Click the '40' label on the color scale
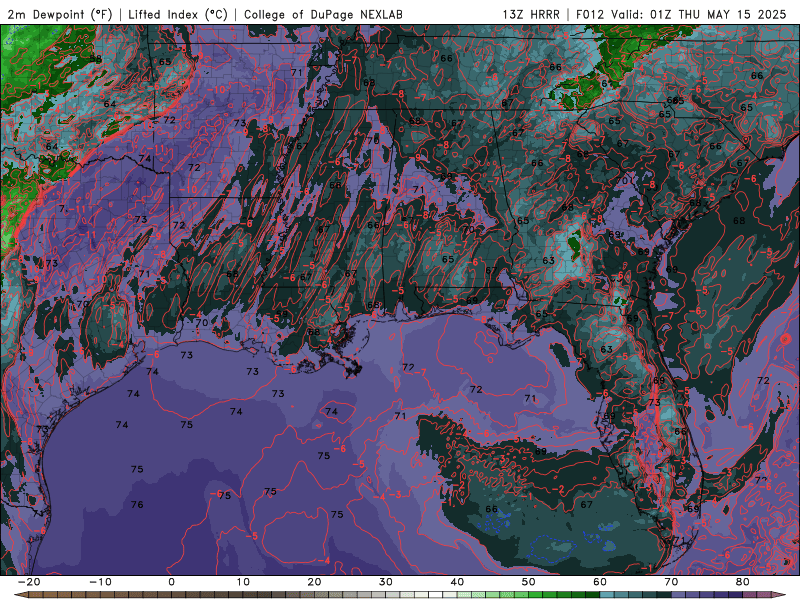The width and height of the screenshot is (800, 600). [457, 582]
